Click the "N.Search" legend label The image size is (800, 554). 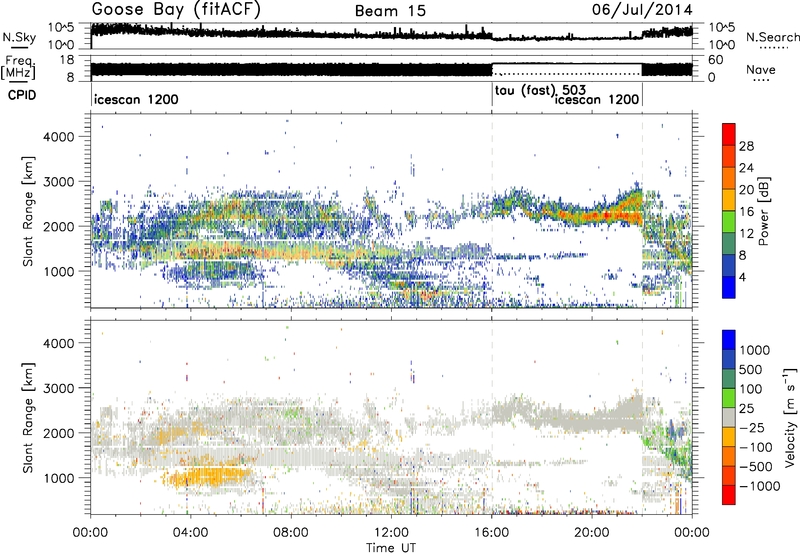(x=772, y=37)
